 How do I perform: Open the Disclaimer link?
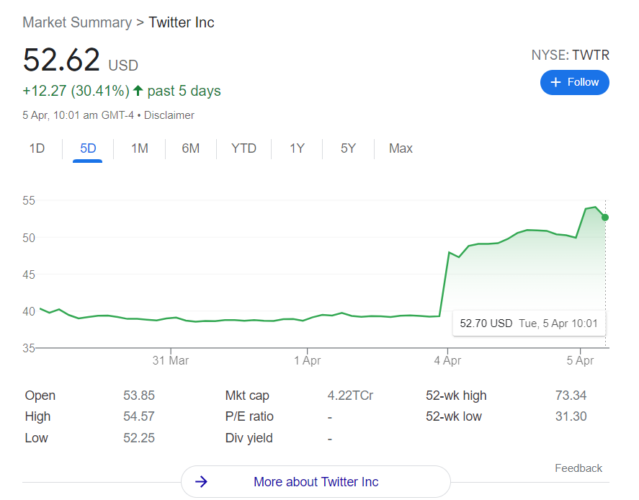click(169, 115)
